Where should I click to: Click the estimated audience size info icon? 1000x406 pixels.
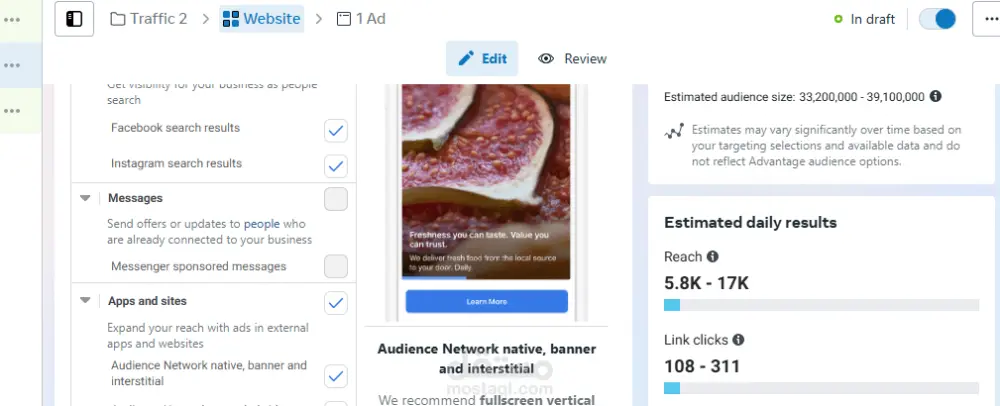[x=936, y=97]
